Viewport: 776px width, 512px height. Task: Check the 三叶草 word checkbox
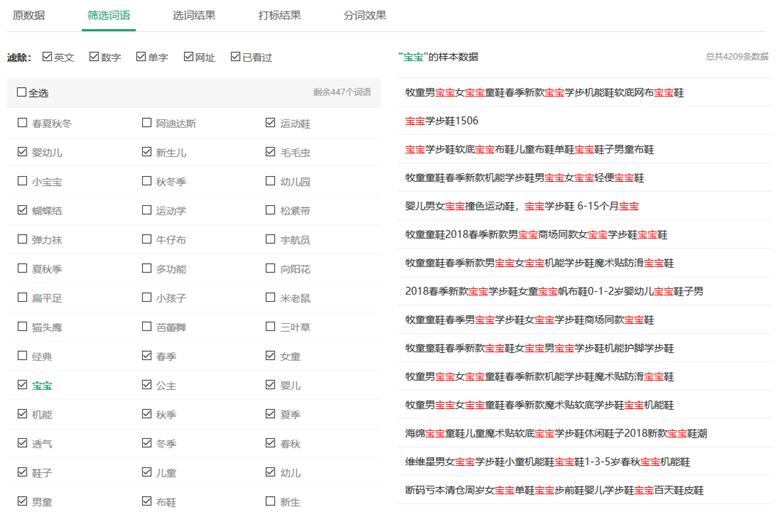point(270,326)
